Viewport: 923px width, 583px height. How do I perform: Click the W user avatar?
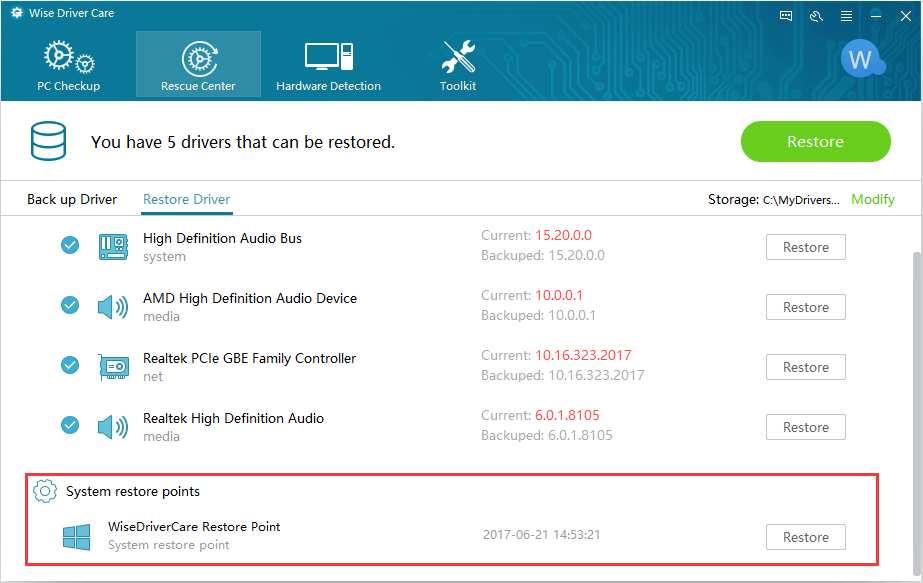(x=862, y=59)
